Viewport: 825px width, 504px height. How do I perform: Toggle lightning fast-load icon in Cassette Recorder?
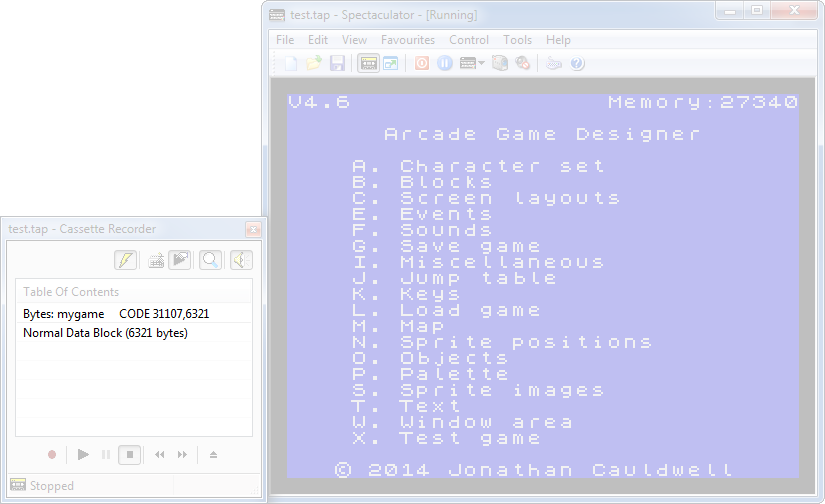(x=126, y=260)
